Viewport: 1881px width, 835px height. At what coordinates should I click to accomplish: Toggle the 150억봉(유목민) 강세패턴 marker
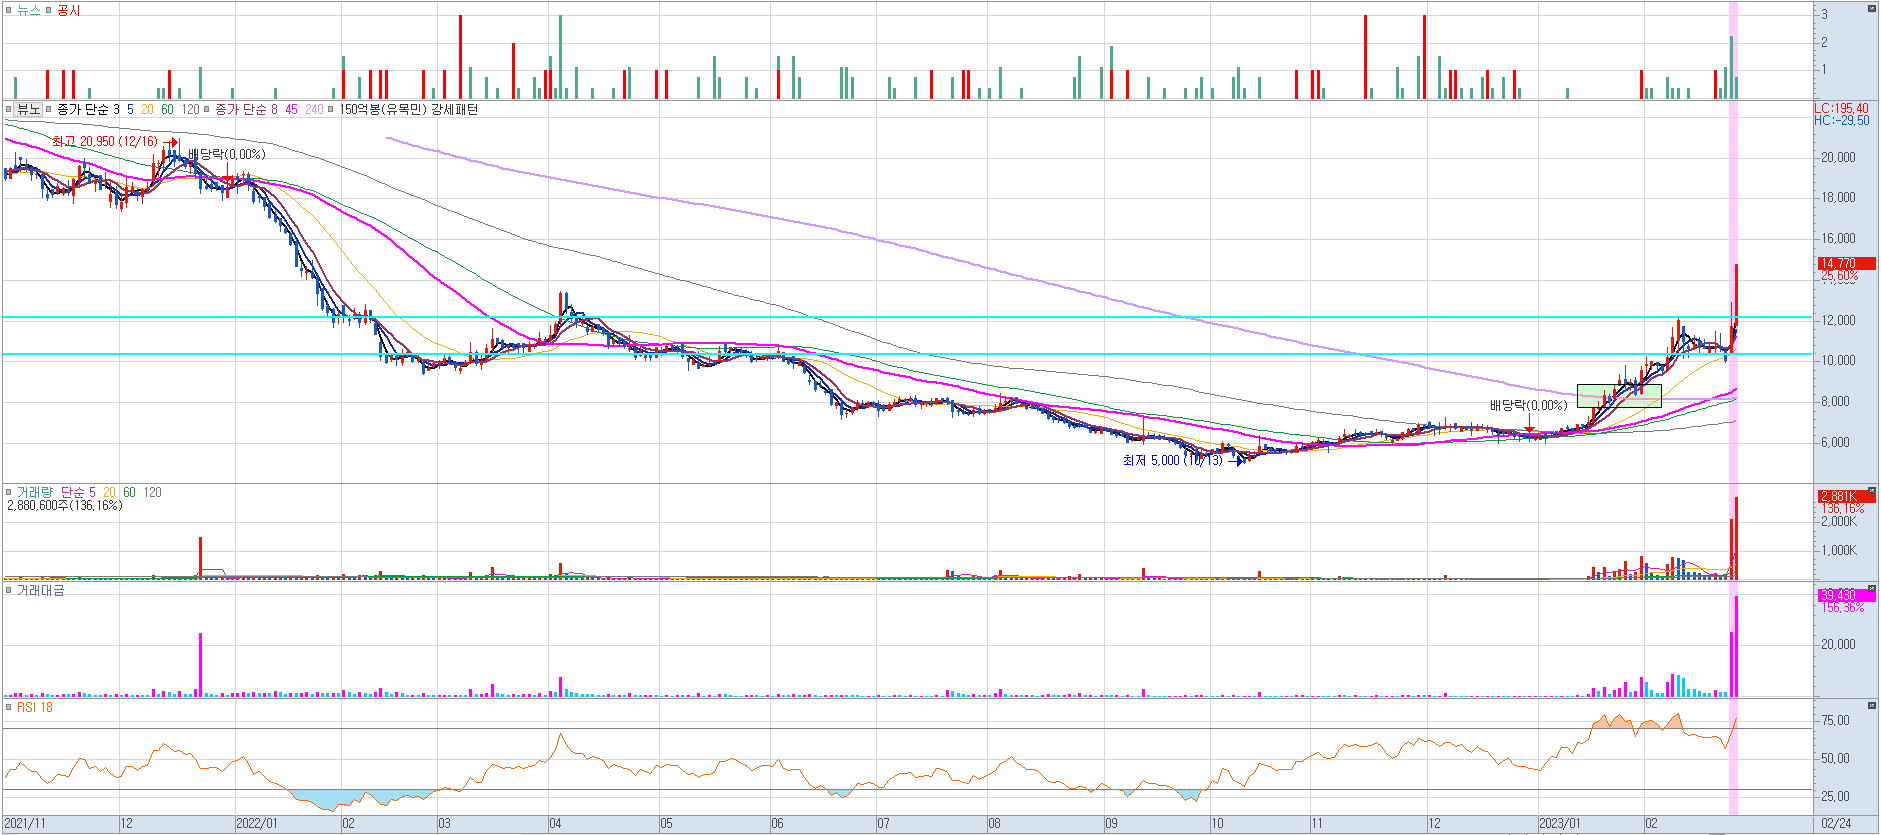[331, 109]
